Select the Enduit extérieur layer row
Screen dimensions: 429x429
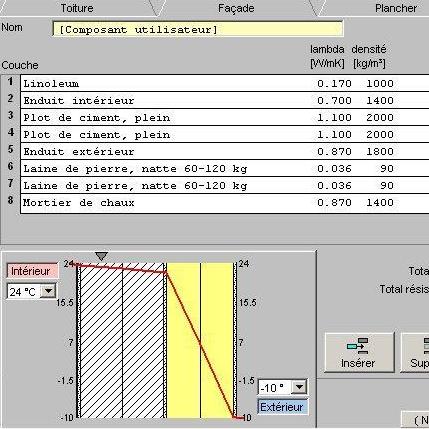pyautogui.click(x=225, y=151)
